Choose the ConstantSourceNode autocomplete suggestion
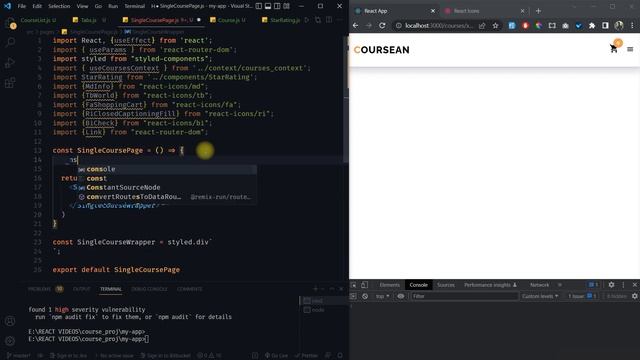This screenshot has width=640, height=360. click(x=167, y=187)
